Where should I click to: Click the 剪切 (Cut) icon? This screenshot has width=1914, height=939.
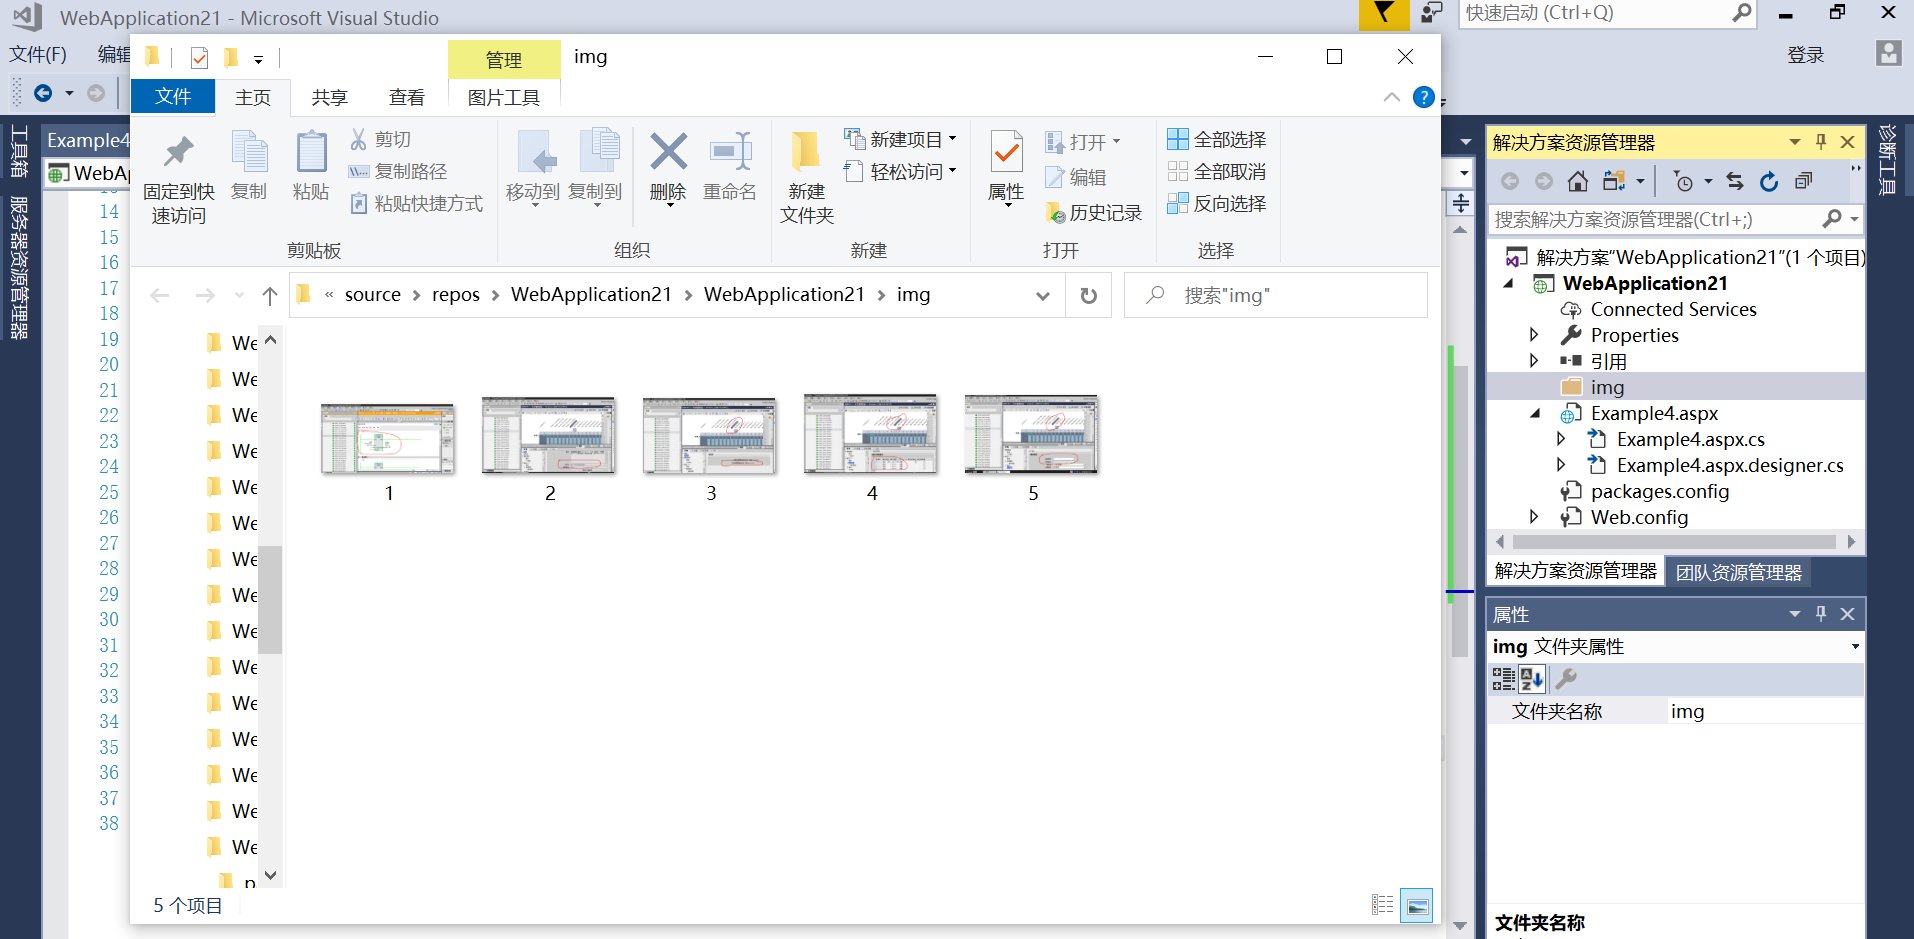coord(380,139)
